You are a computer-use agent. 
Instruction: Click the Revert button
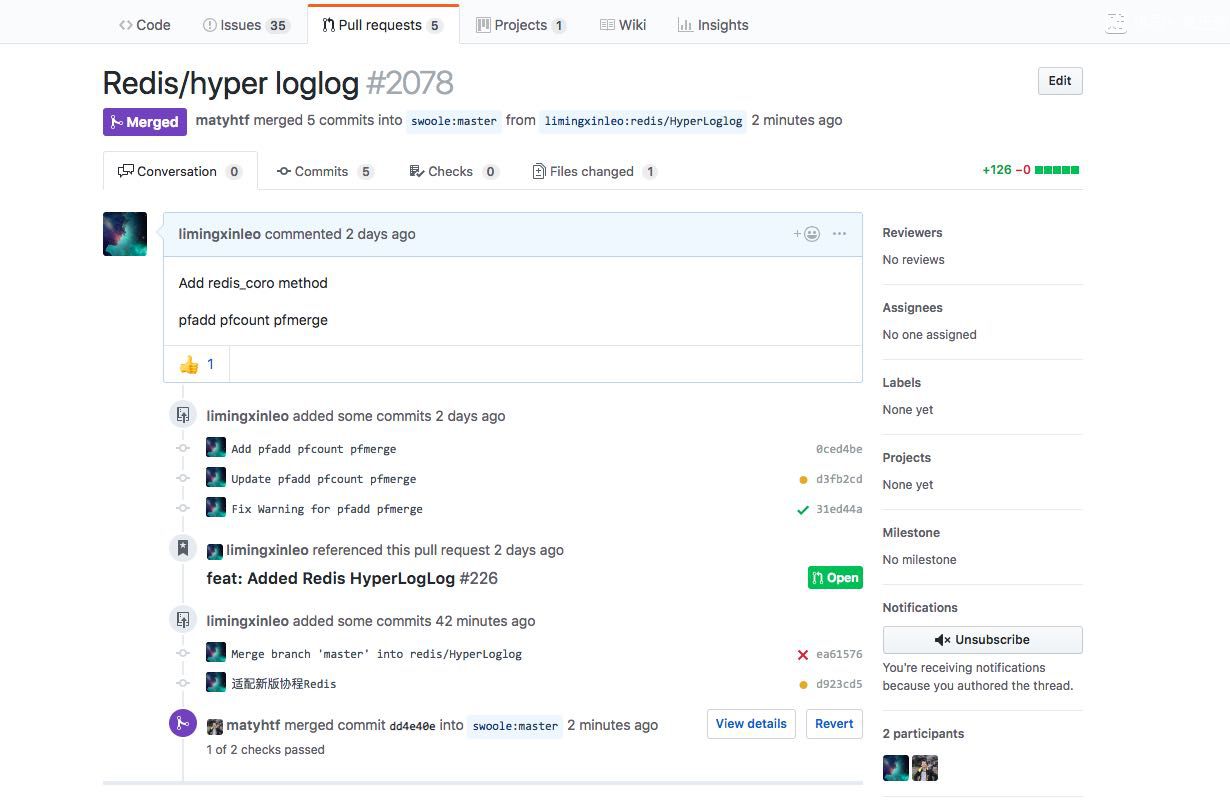[834, 724]
